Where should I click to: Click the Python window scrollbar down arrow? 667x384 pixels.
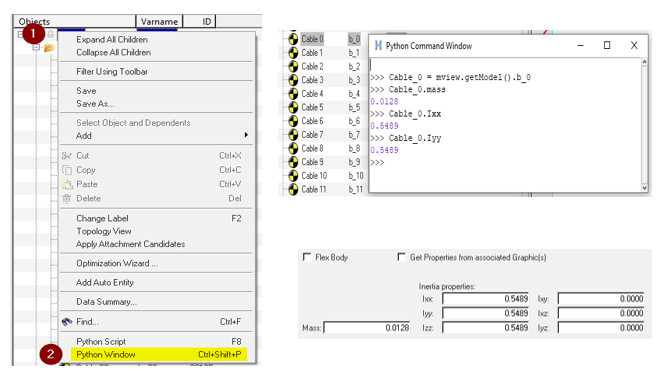pyautogui.click(x=644, y=188)
